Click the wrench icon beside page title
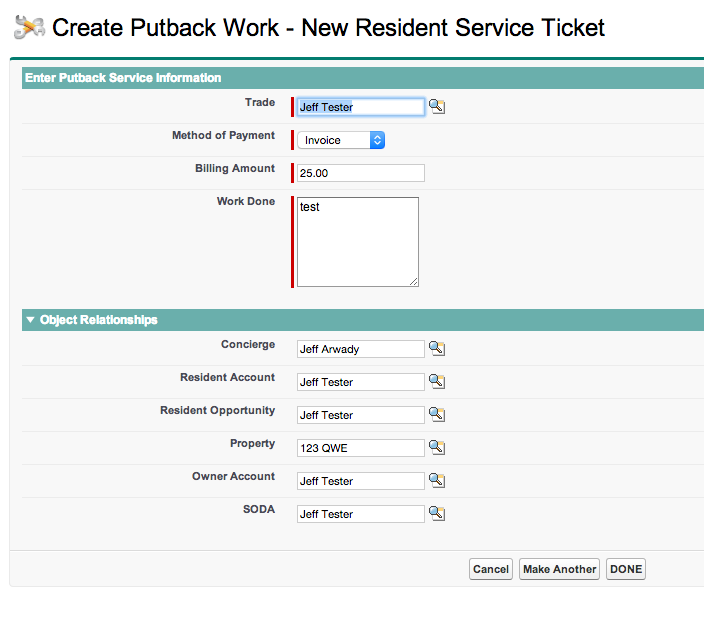This screenshot has height=641, width=704. (29, 28)
